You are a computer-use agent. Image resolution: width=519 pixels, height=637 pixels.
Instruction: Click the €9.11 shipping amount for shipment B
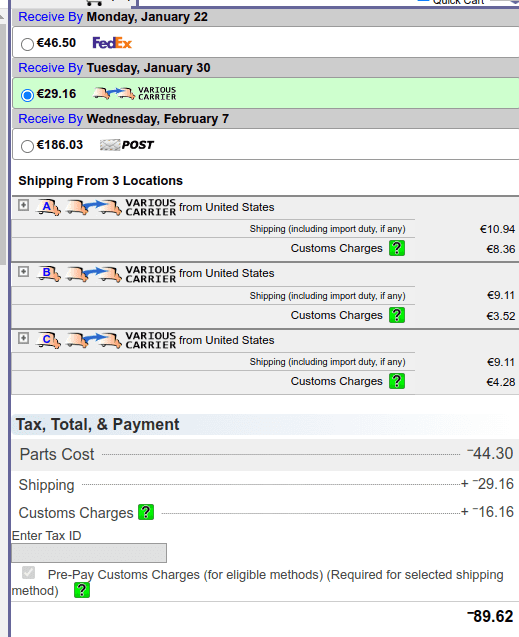(x=501, y=295)
